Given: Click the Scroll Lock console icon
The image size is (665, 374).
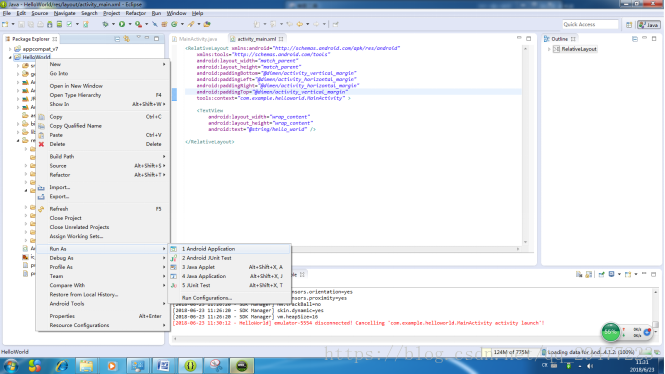Looking at the screenshot, I should pos(589,275).
